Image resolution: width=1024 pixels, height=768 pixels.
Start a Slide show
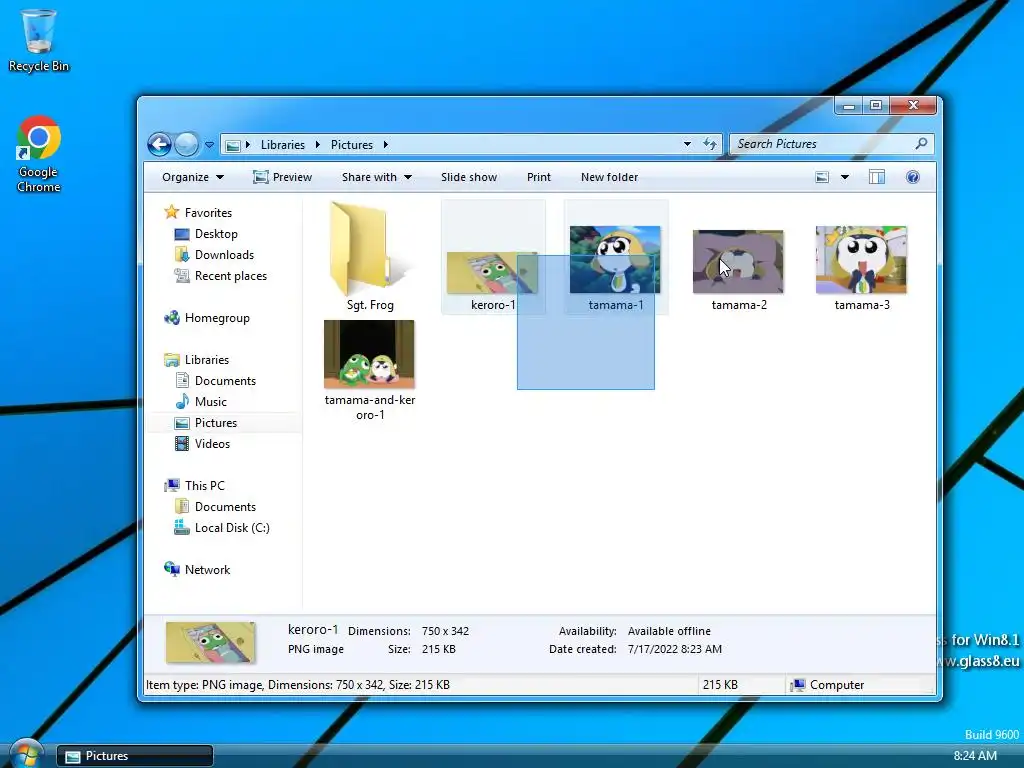[x=468, y=178]
